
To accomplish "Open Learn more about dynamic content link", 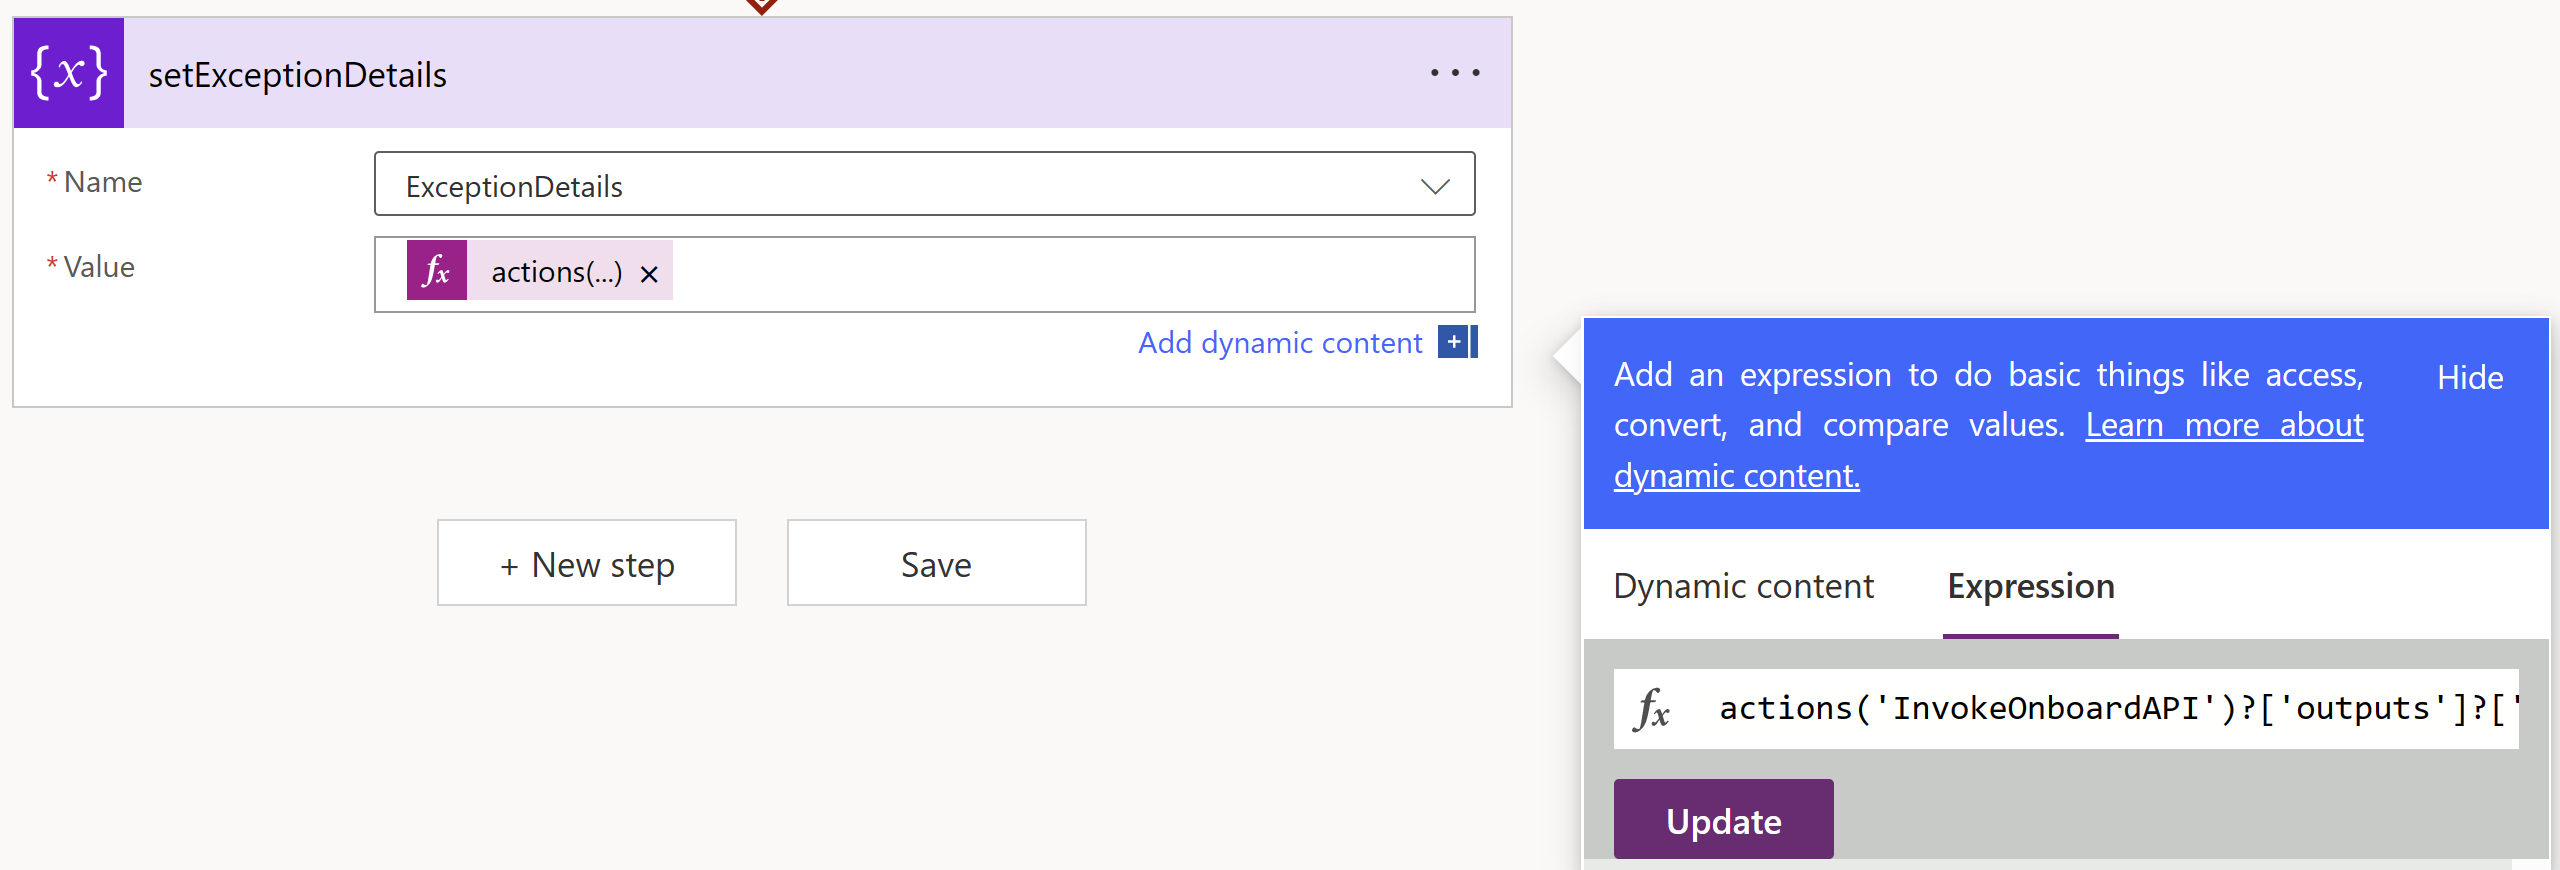I will tap(2223, 426).
